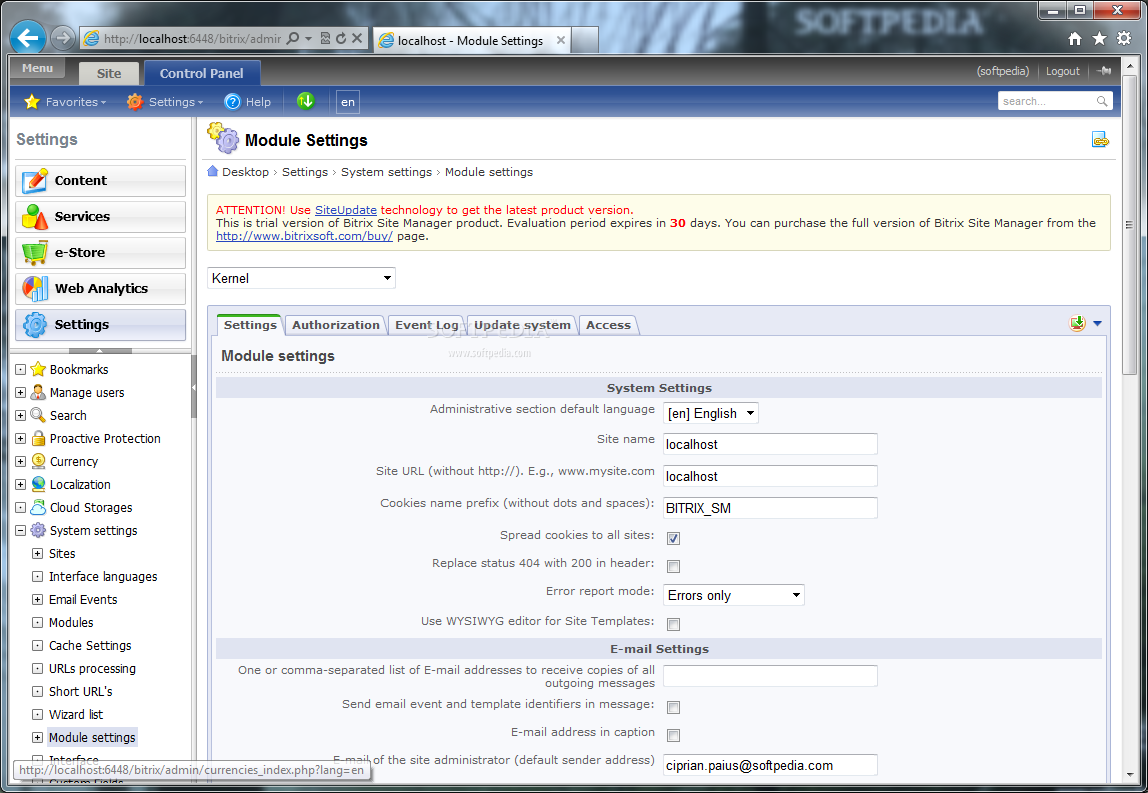Click the Logout link
1148x793 pixels.
pyautogui.click(x=1062, y=71)
